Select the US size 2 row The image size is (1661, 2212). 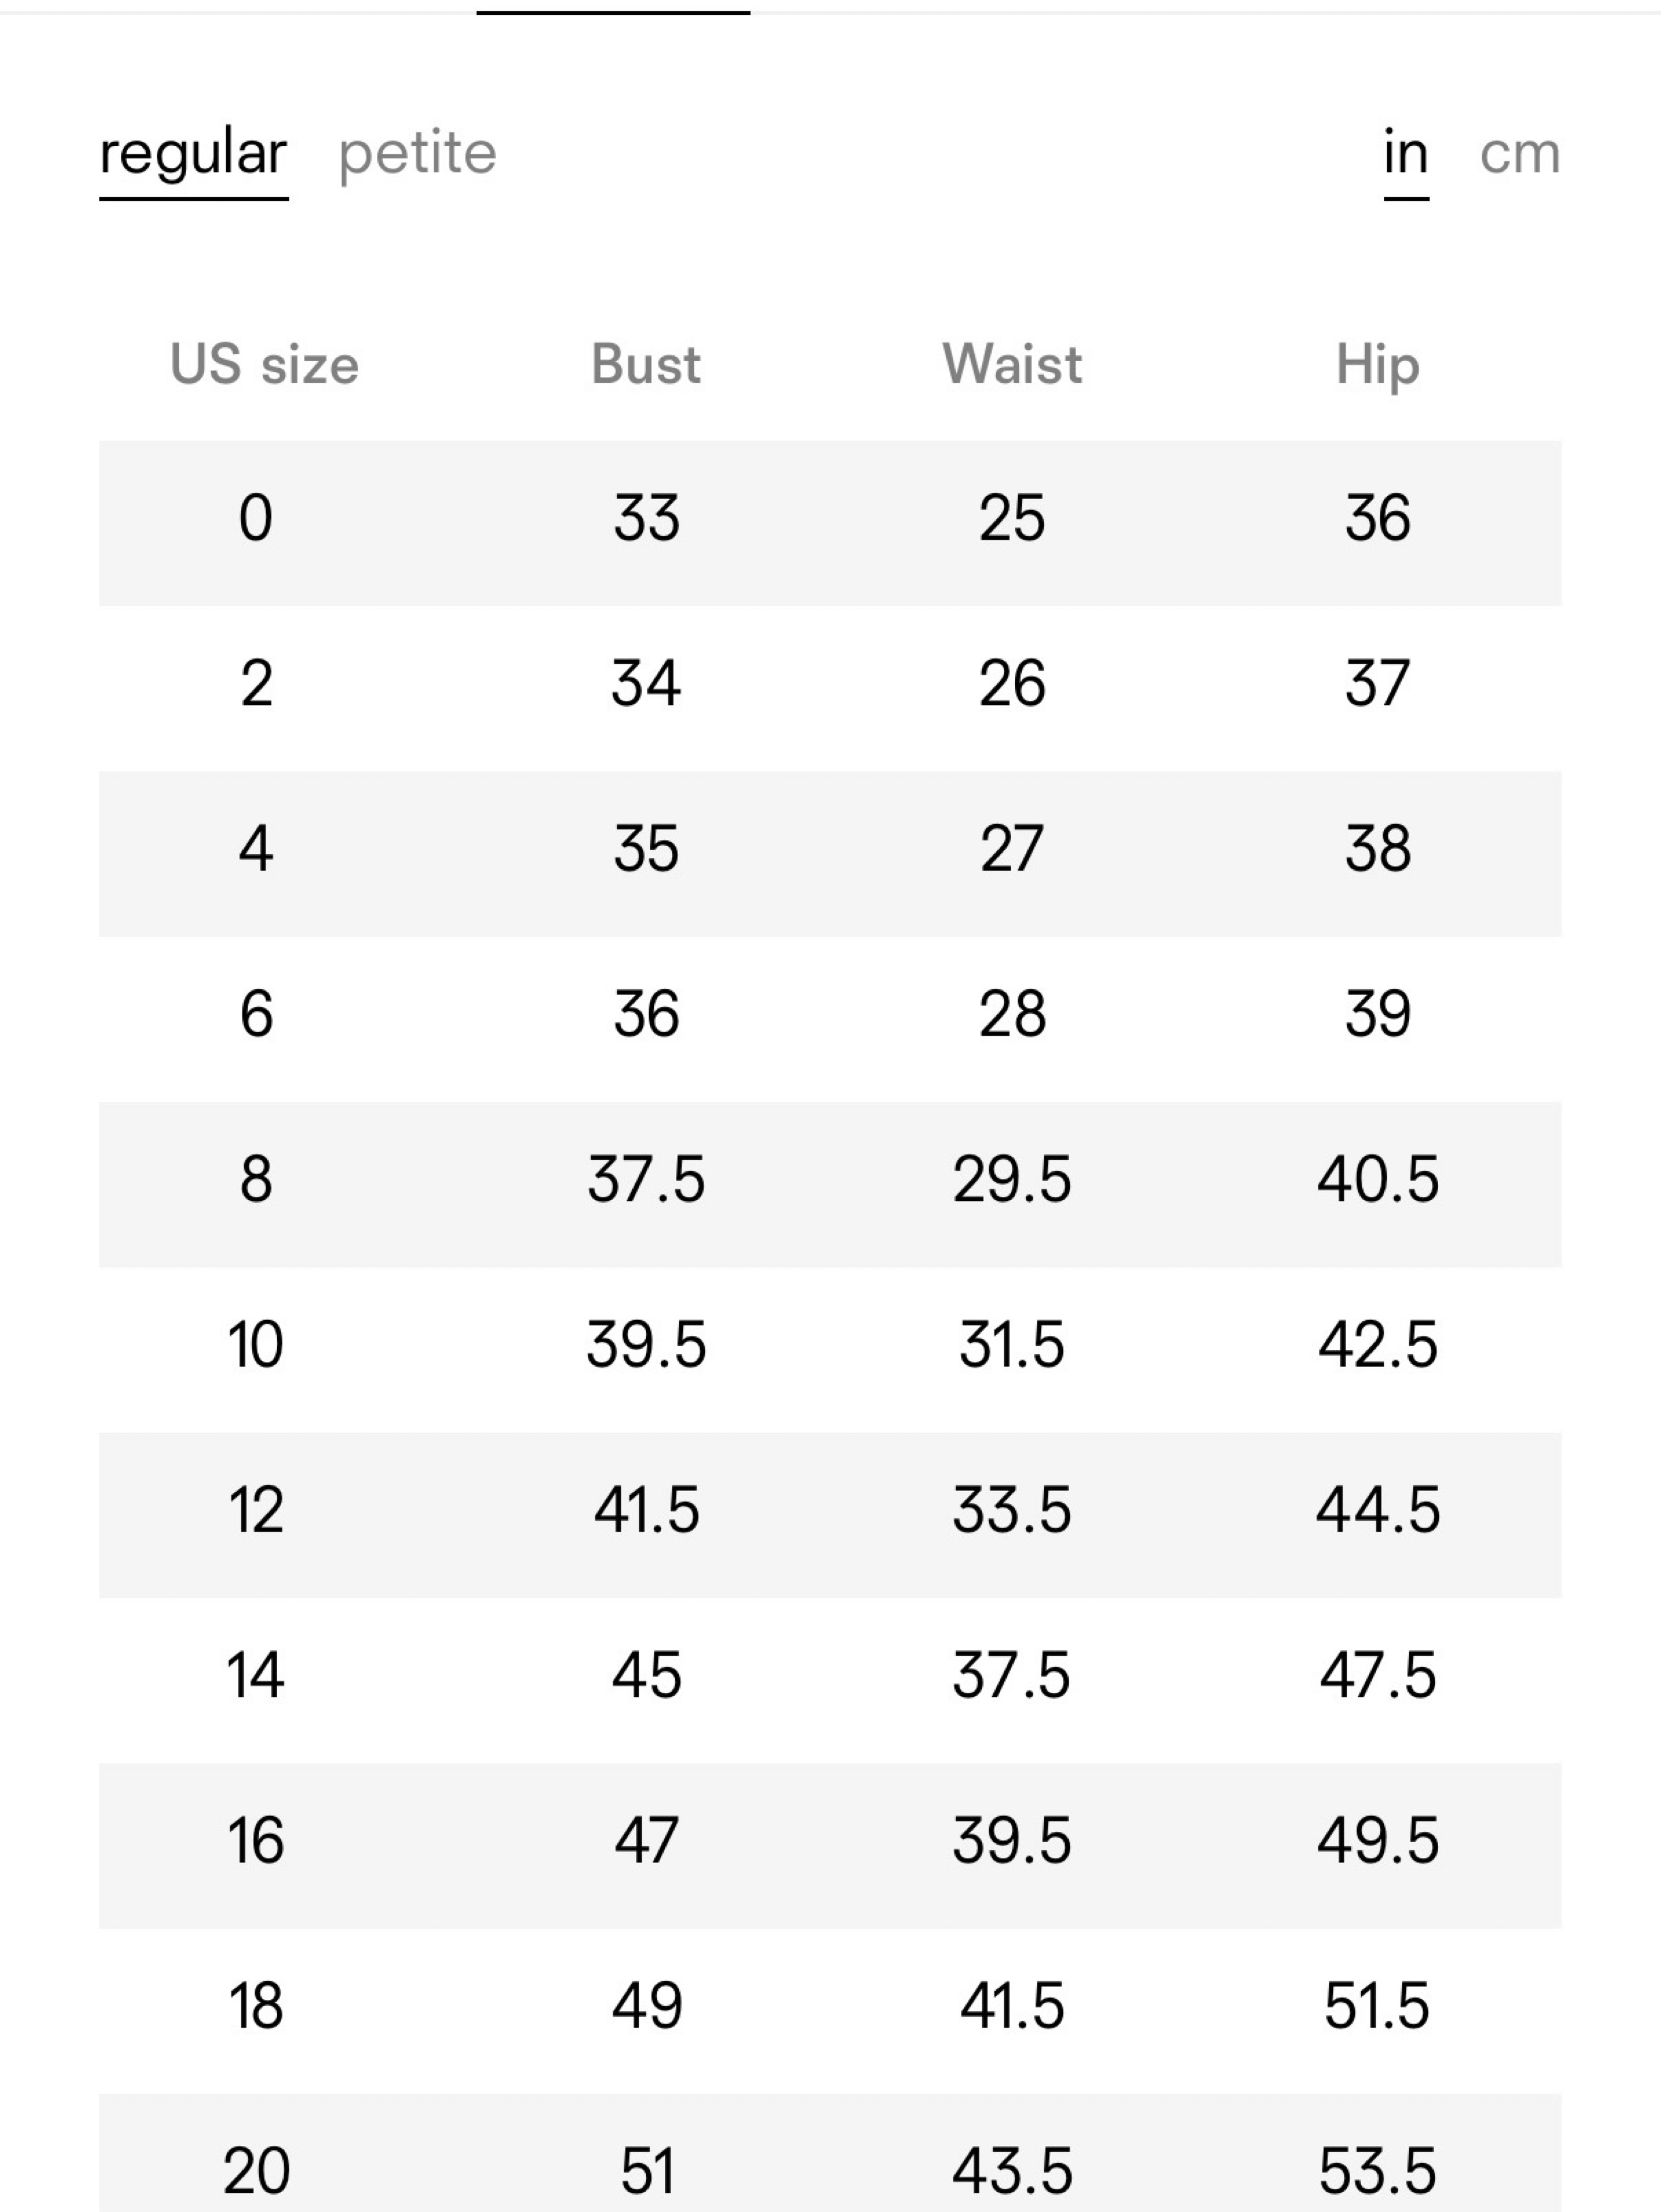[x=830, y=688]
